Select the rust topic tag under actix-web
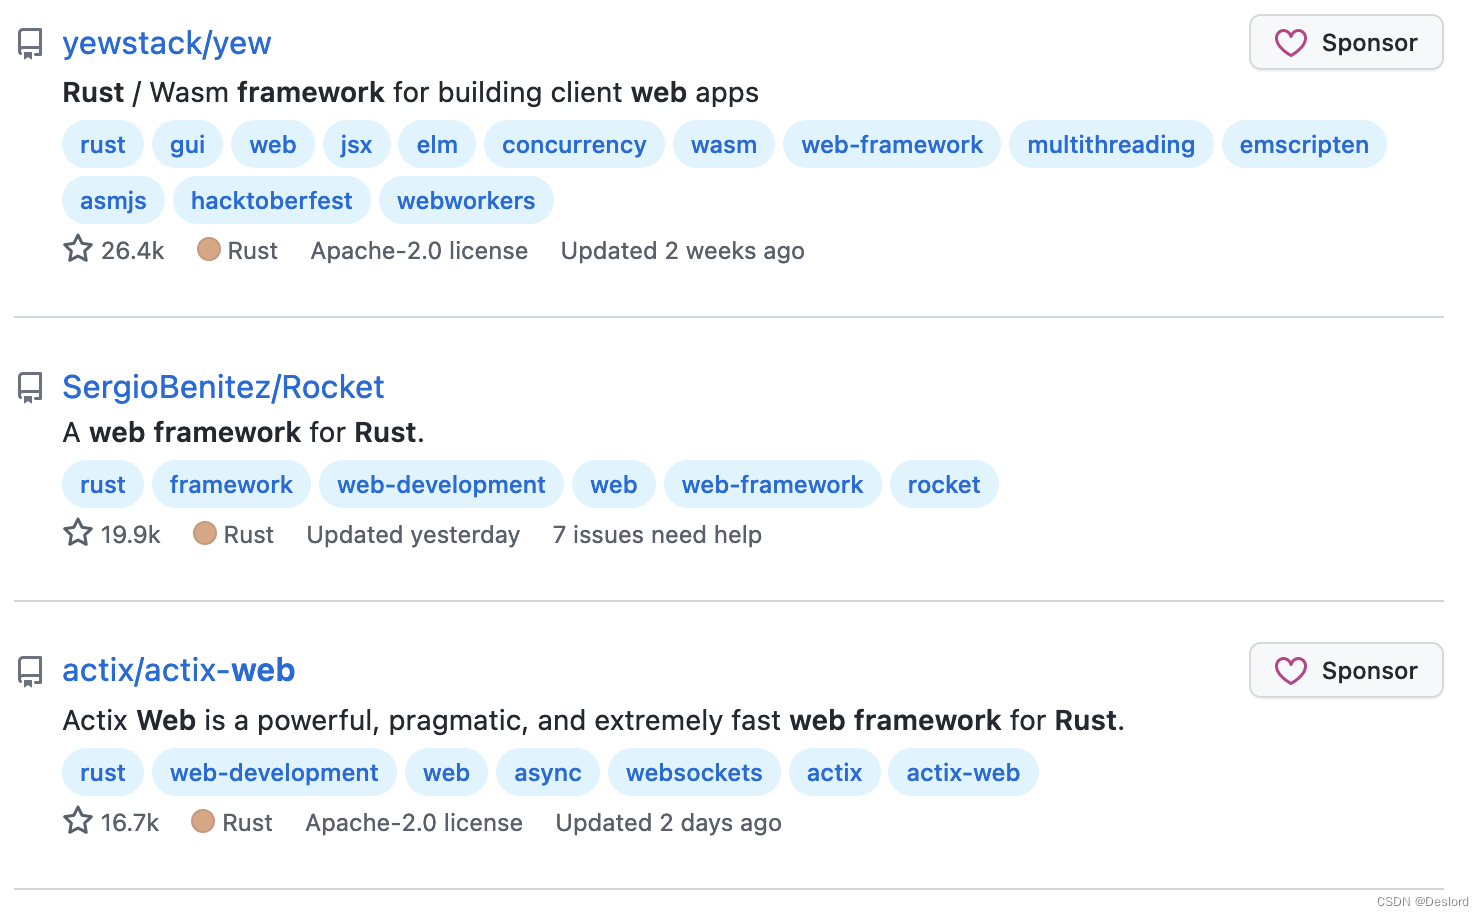The image size is (1484, 916). pos(103,772)
